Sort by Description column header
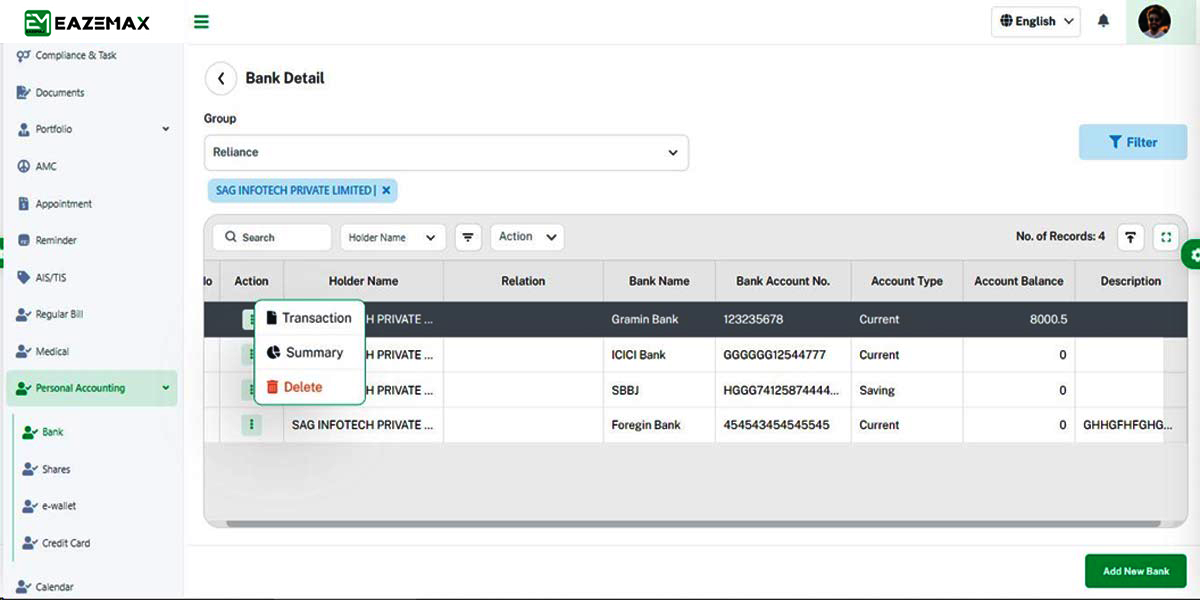Viewport: 1200px width, 600px height. tap(1131, 281)
